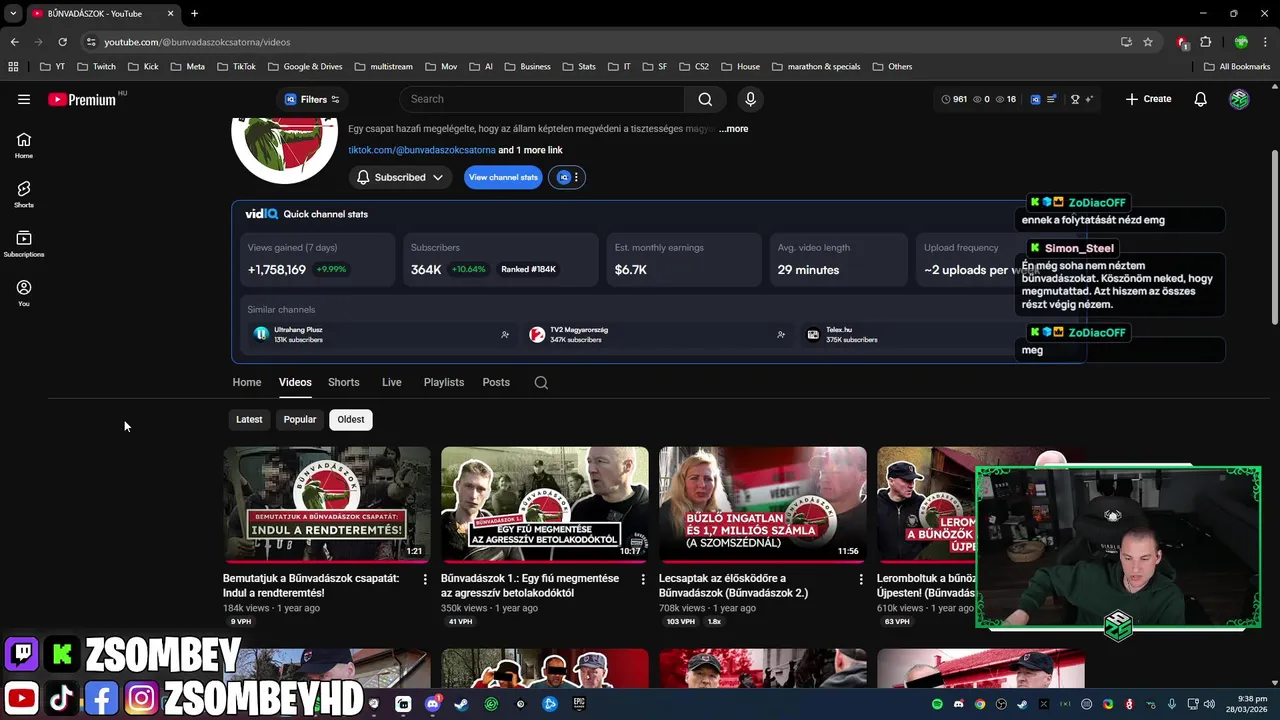This screenshot has width=1280, height=720.
Task: Click the blue vidIQ logo in header
Action: (x=1035, y=99)
